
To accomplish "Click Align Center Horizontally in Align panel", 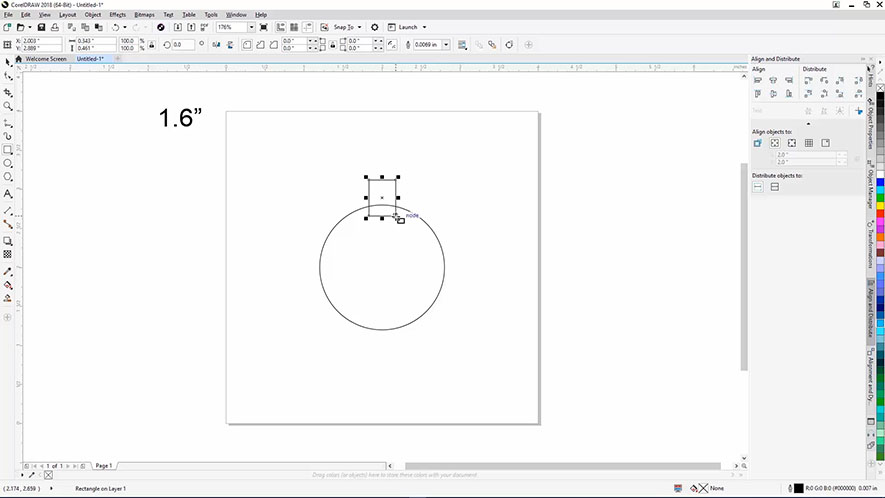I will click(774, 80).
